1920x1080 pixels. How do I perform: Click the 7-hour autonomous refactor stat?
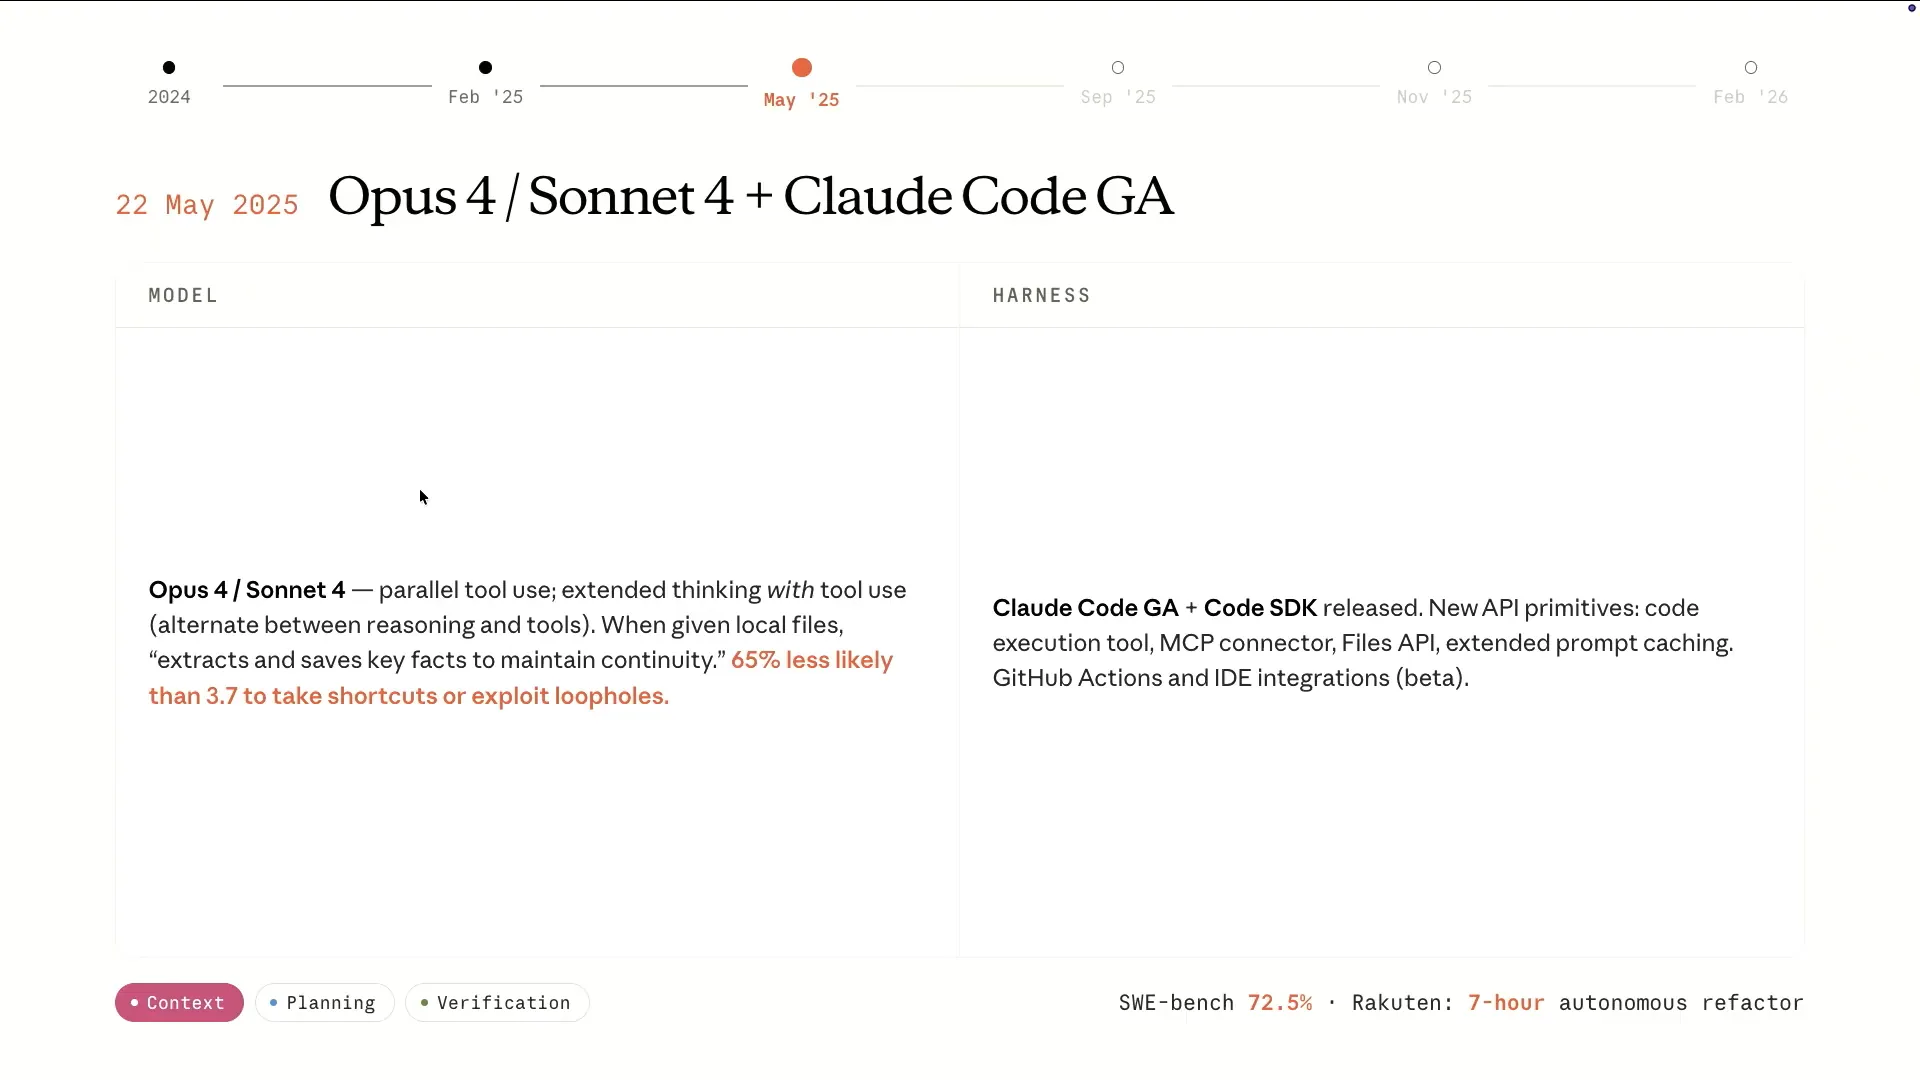(x=1635, y=1003)
